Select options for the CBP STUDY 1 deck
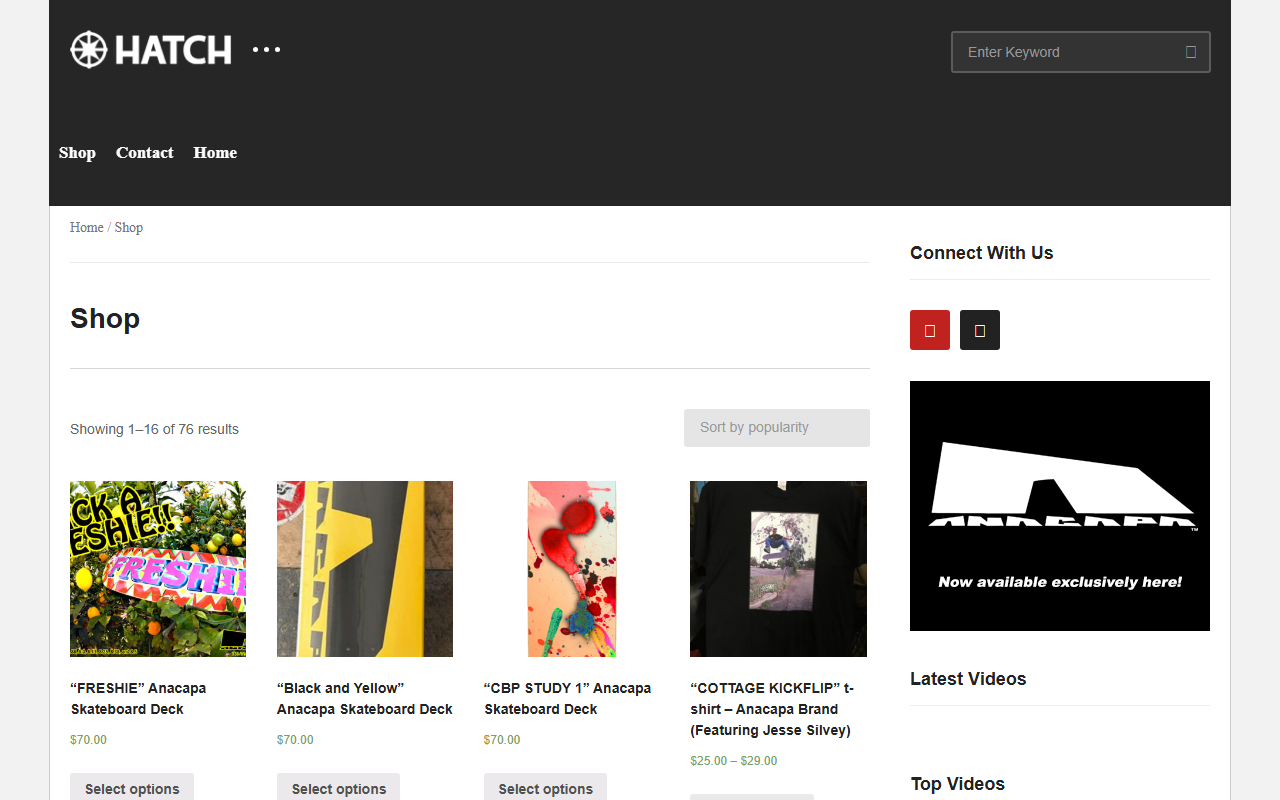The width and height of the screenshot is (1280, 800). pyautogui.click(x=546, y=787)
